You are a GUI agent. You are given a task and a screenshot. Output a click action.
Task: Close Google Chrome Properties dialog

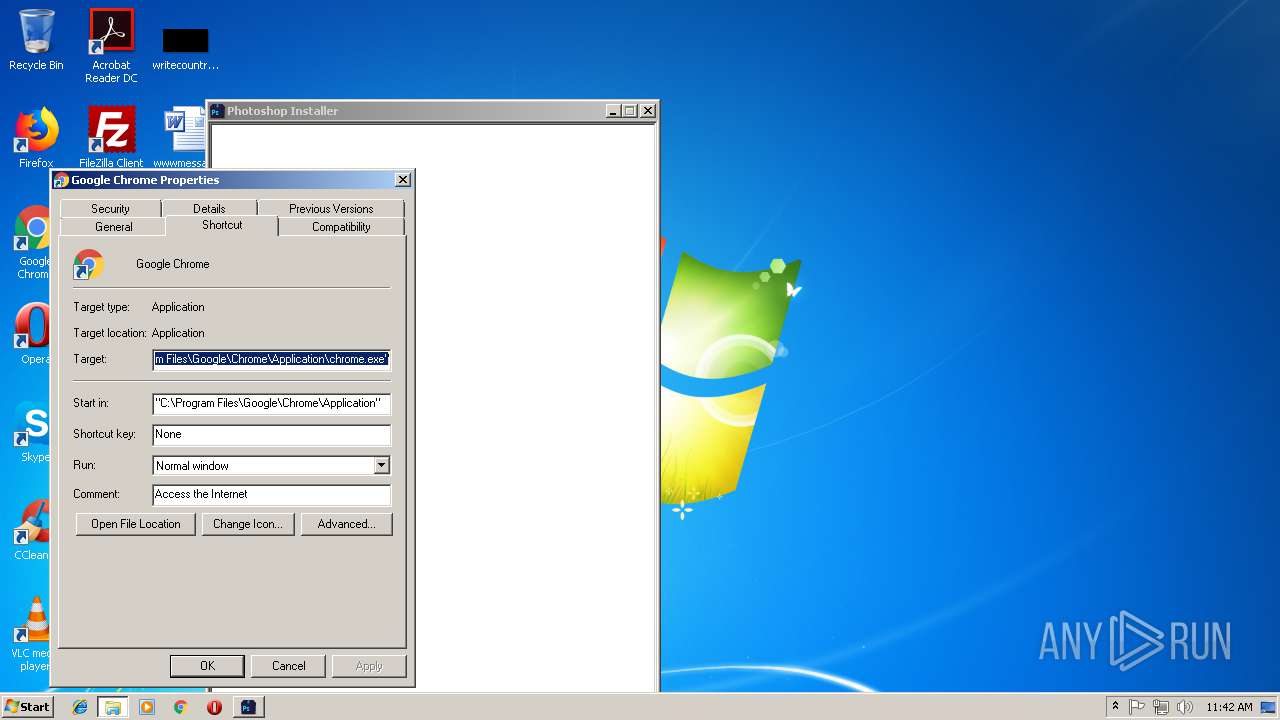coord(402,180)
